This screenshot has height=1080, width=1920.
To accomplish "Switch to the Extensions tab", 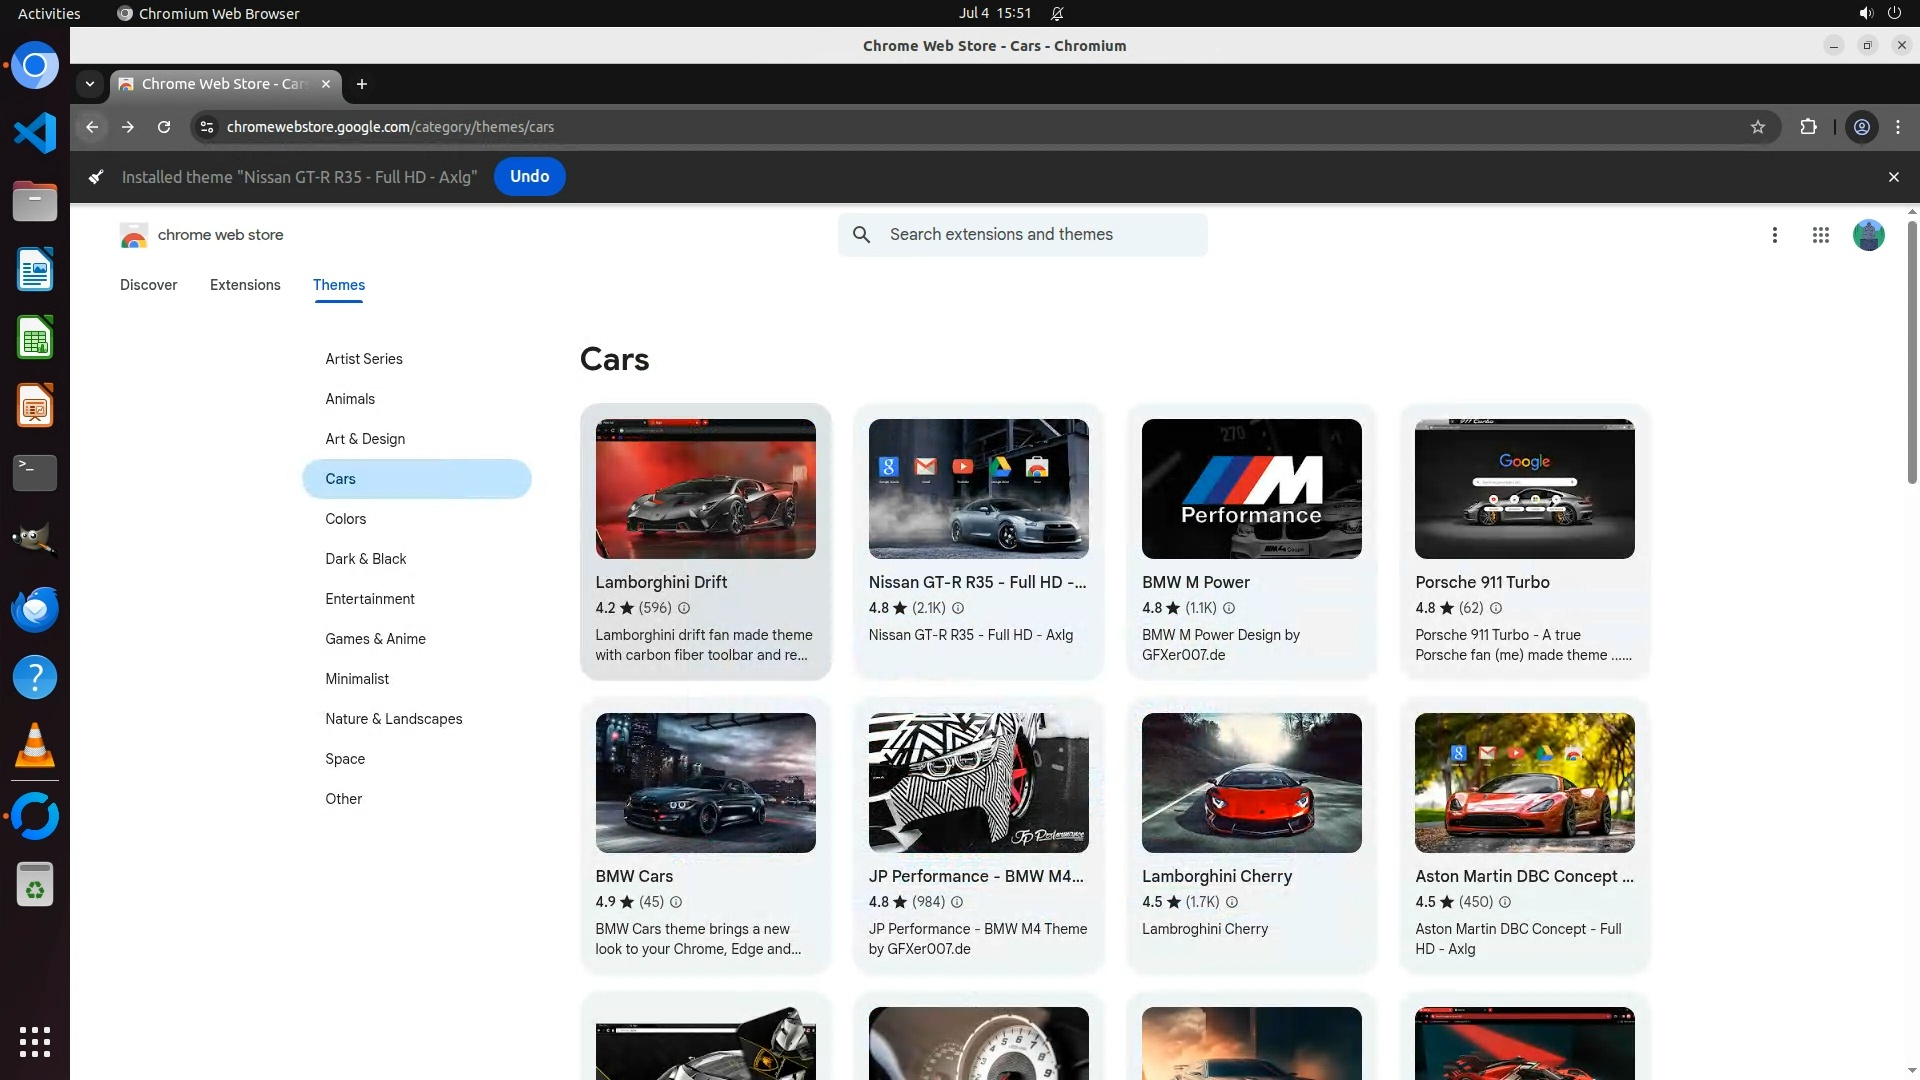I will pyautogui.click(x=245, y=285).
